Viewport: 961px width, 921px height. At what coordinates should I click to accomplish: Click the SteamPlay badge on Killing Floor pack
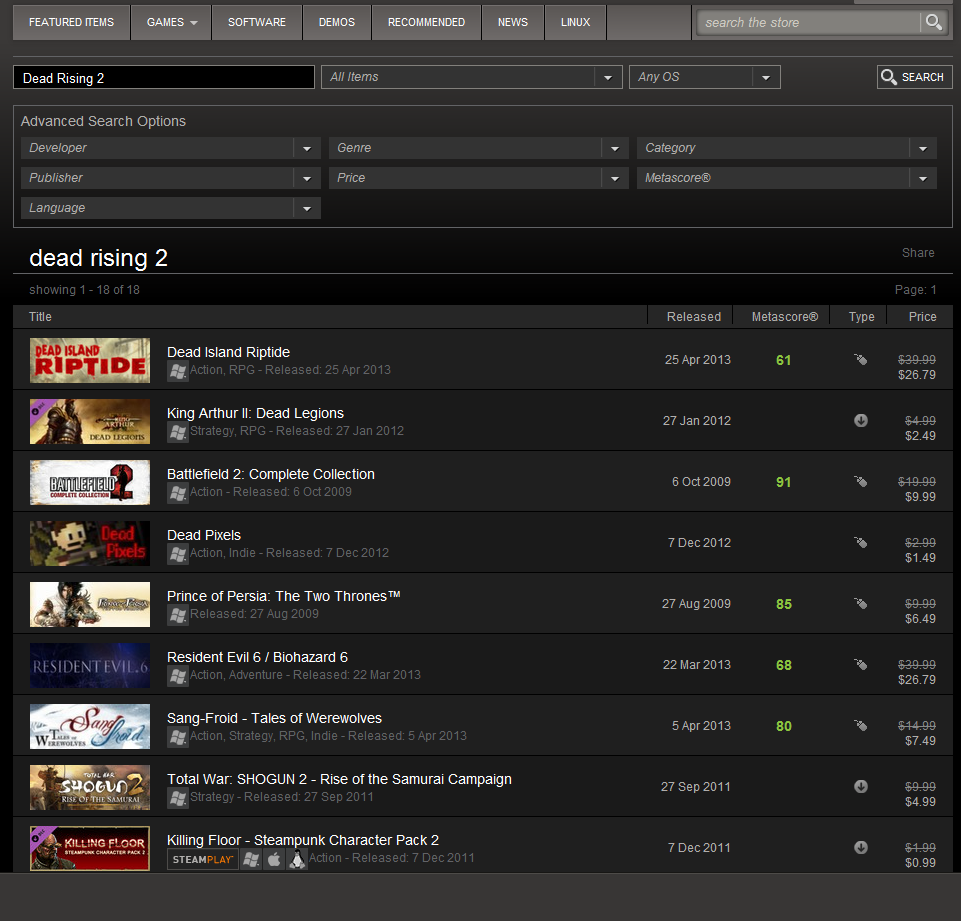202,859
